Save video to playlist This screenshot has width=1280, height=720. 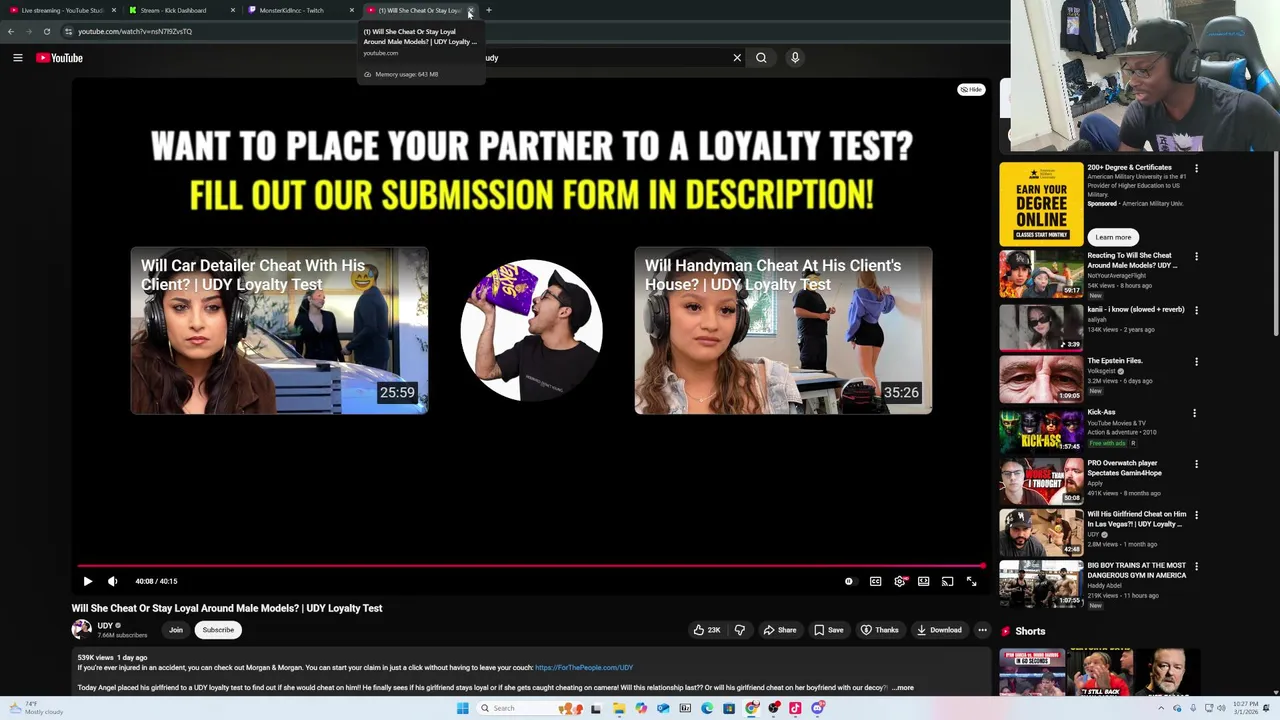pyautogui.click(x=828, y=630)
